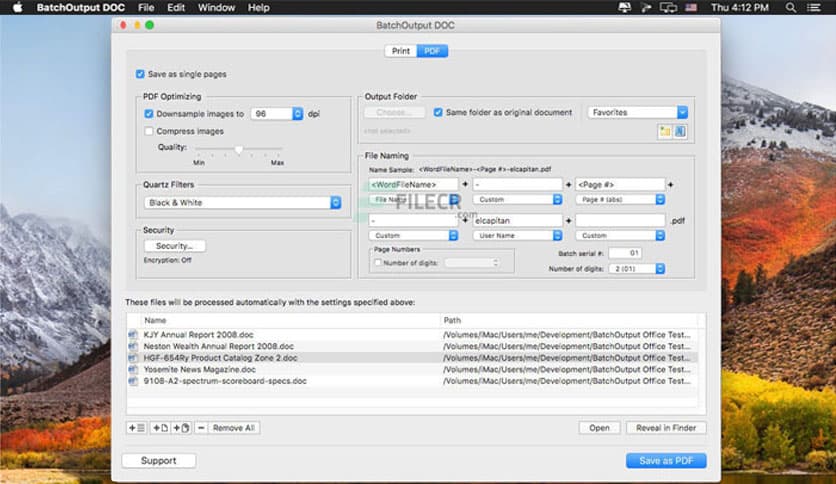This screenshot has width=836, height=484.
Task: Open the downsample dpi value dropdown
Action: [298, 114]
